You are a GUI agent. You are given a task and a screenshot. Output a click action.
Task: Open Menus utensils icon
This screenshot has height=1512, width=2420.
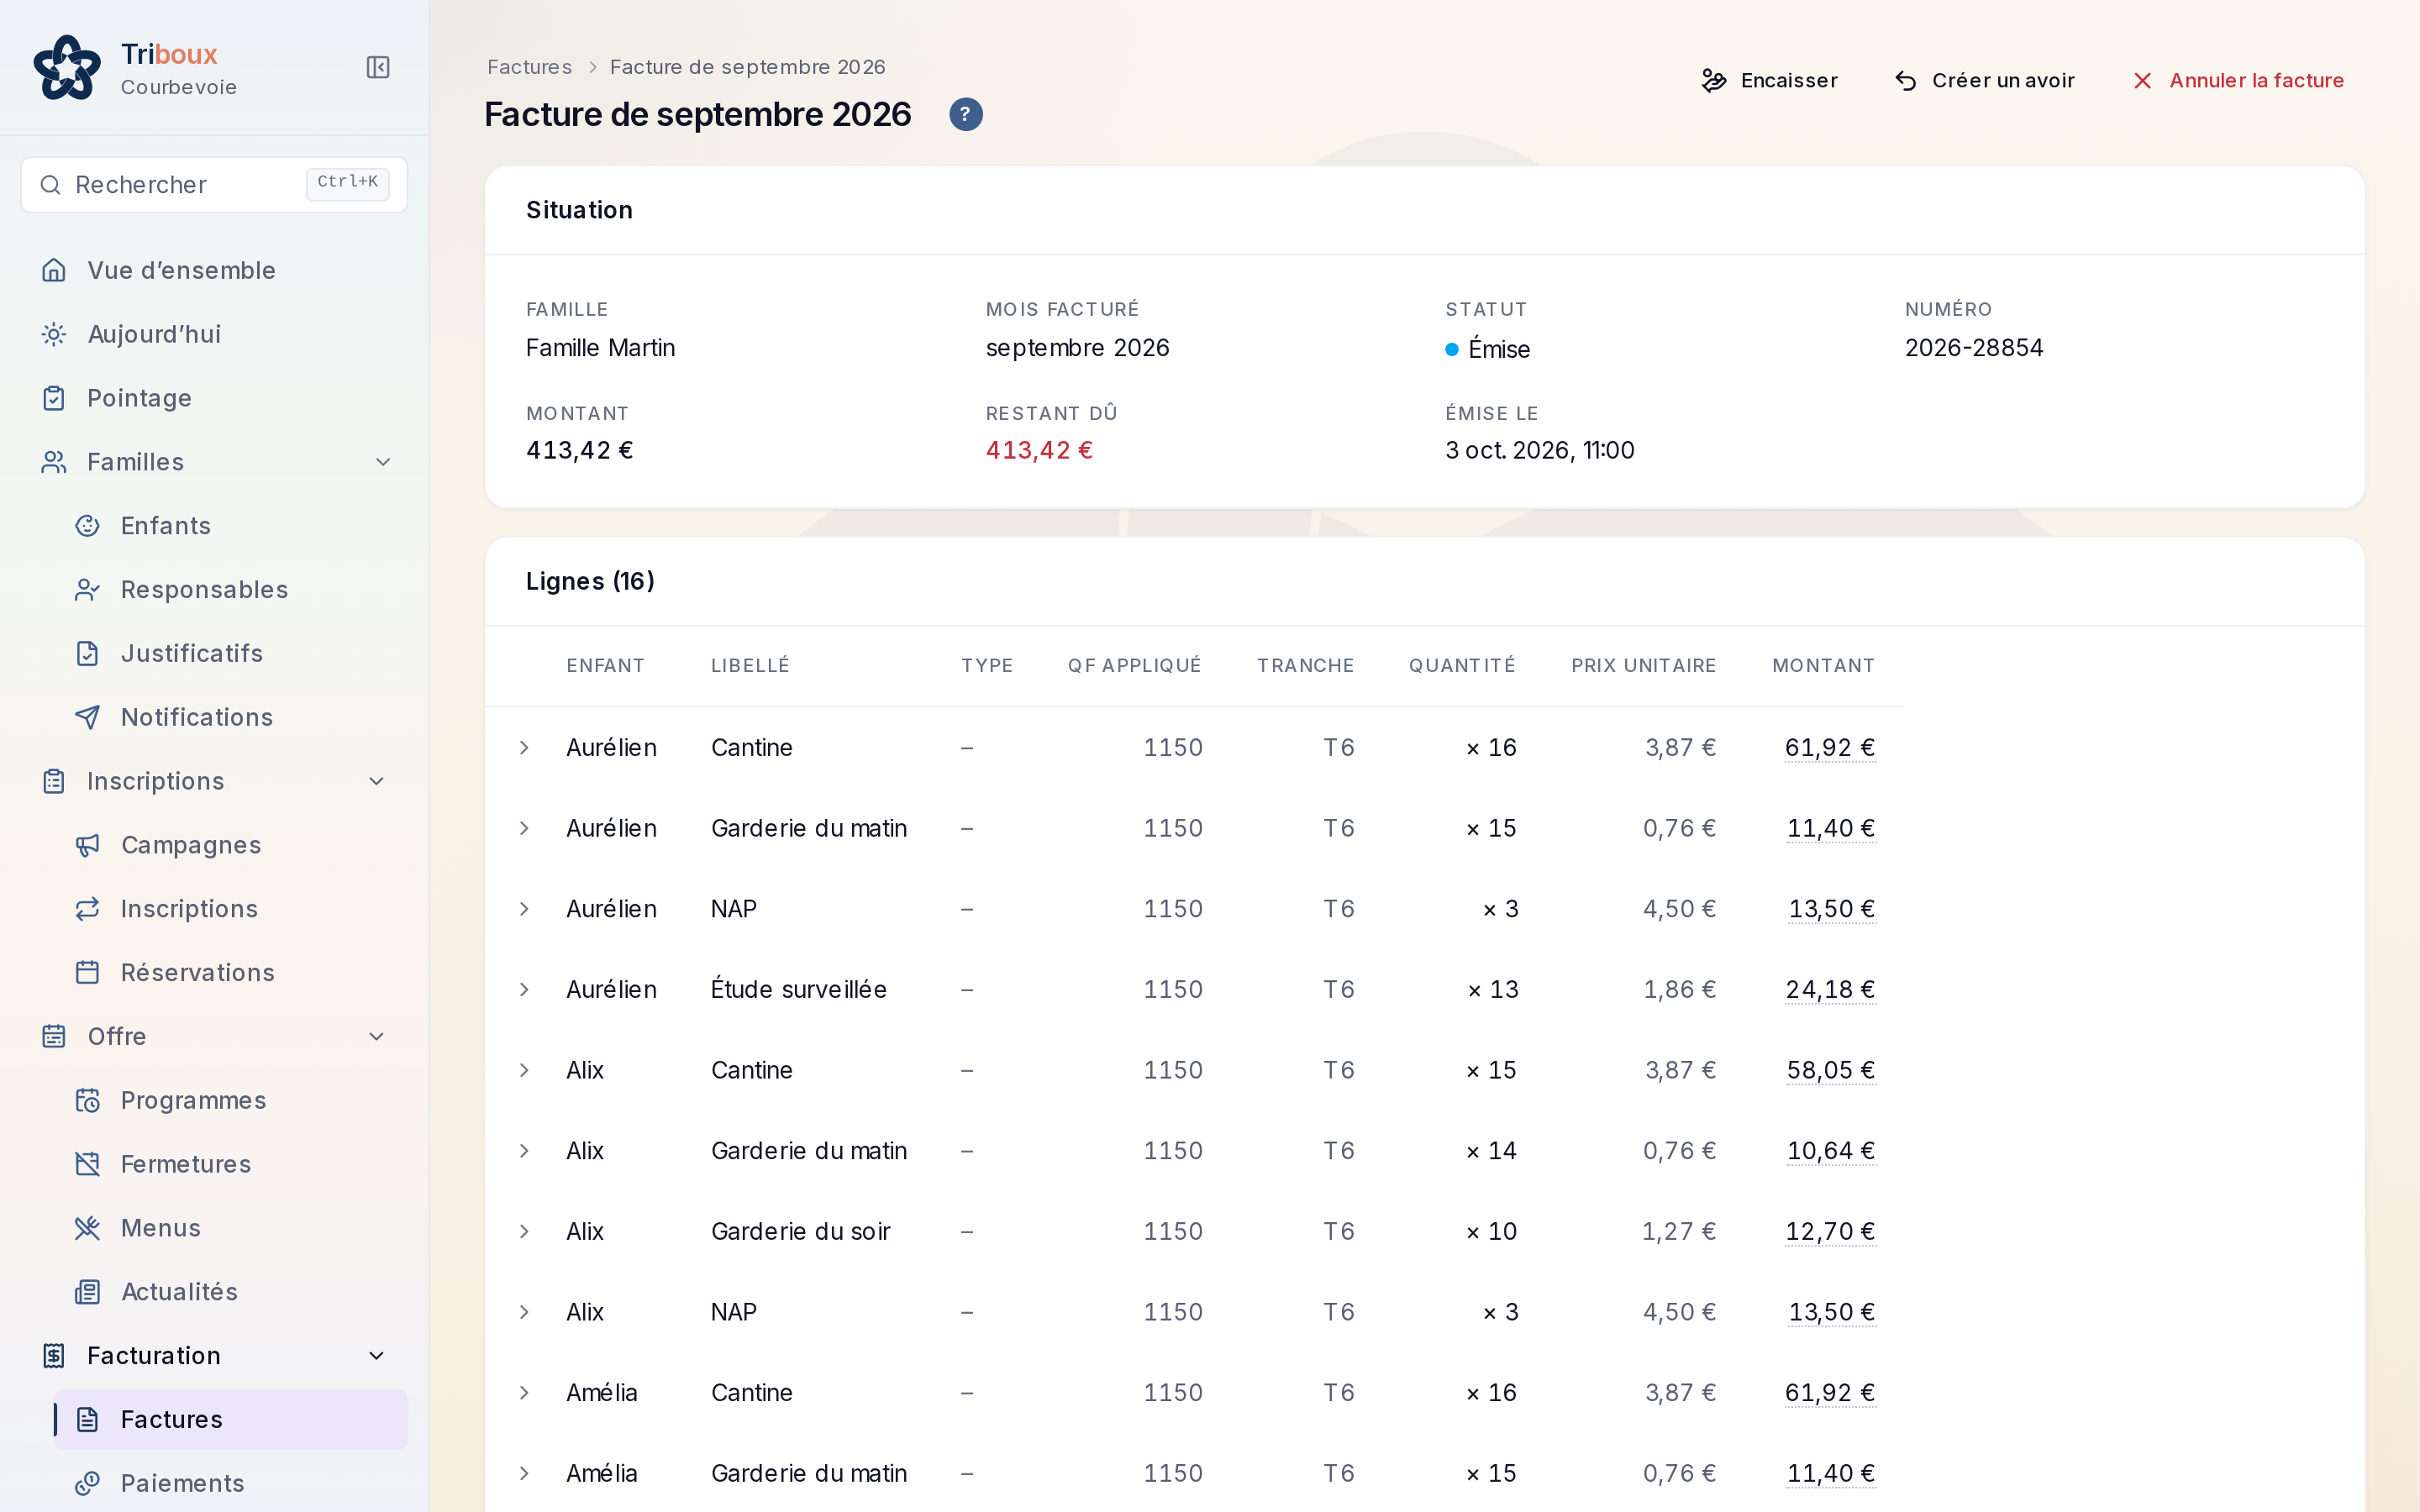click(x=88, y=1228)
